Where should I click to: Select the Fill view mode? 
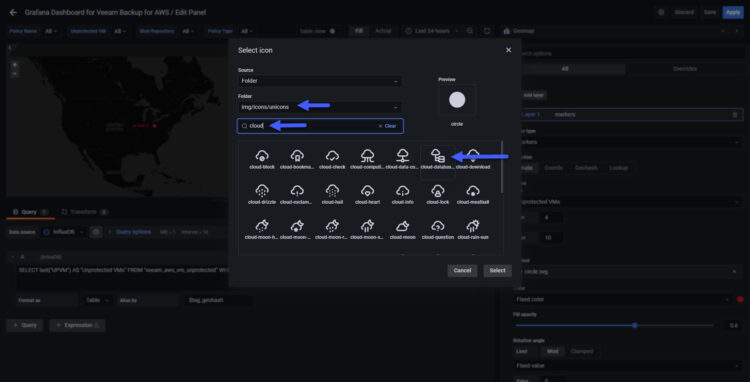point(359,31)
